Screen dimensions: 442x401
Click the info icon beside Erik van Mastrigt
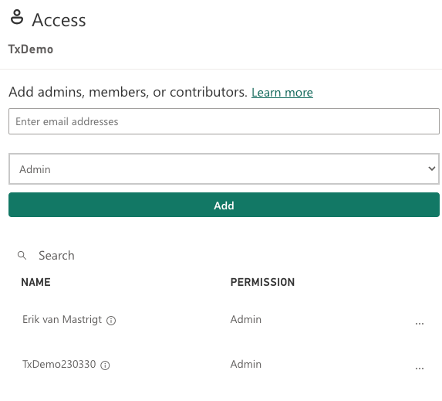111,320
